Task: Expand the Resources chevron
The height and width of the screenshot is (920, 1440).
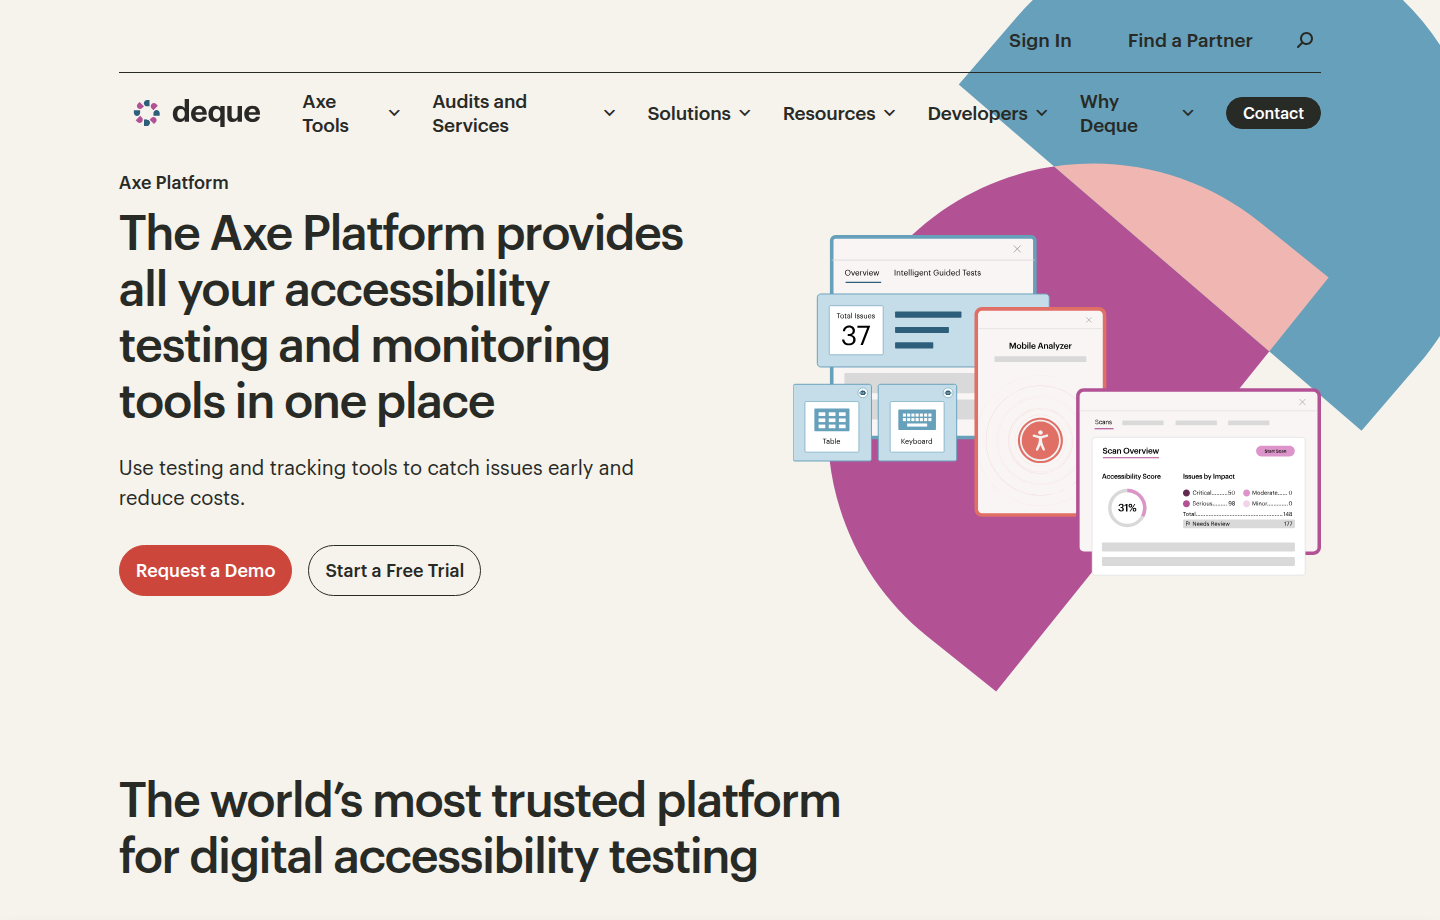Action: point(889,113)
